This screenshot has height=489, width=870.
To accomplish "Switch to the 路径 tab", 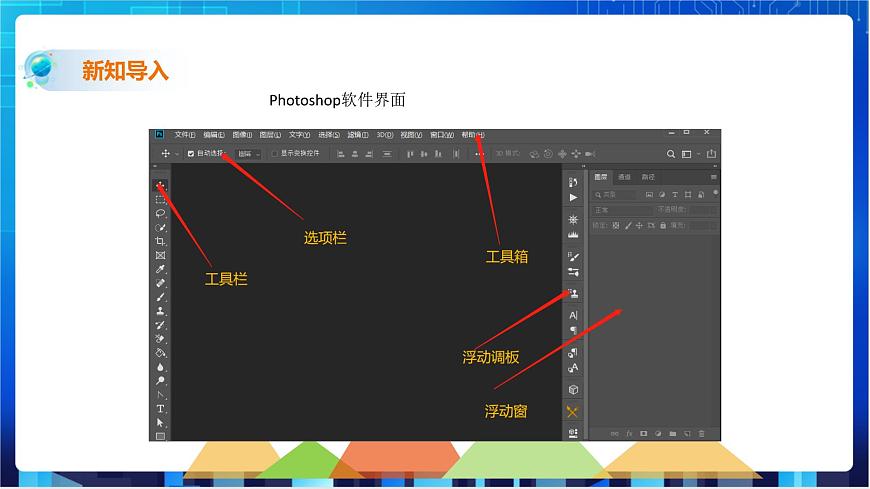I will [648, 177].
